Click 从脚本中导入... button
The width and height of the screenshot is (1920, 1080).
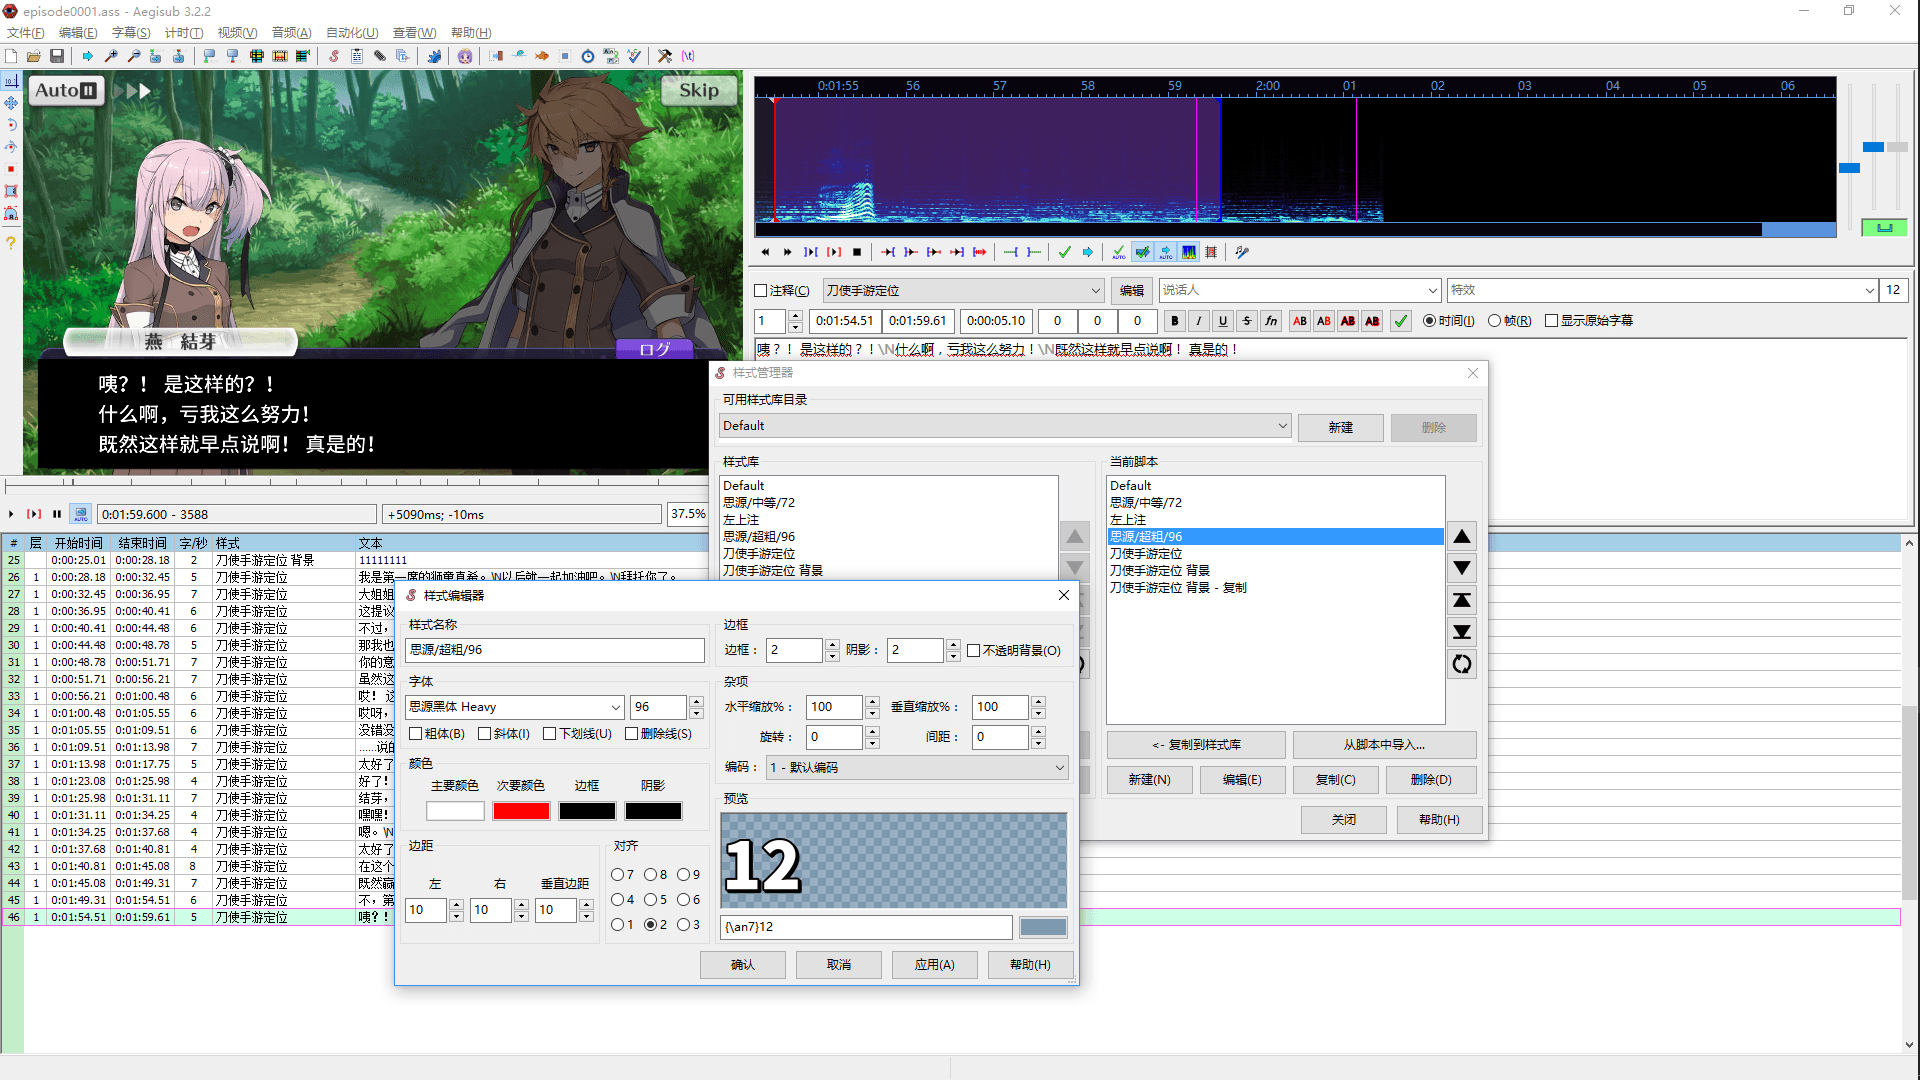[x=1384, y=745]
